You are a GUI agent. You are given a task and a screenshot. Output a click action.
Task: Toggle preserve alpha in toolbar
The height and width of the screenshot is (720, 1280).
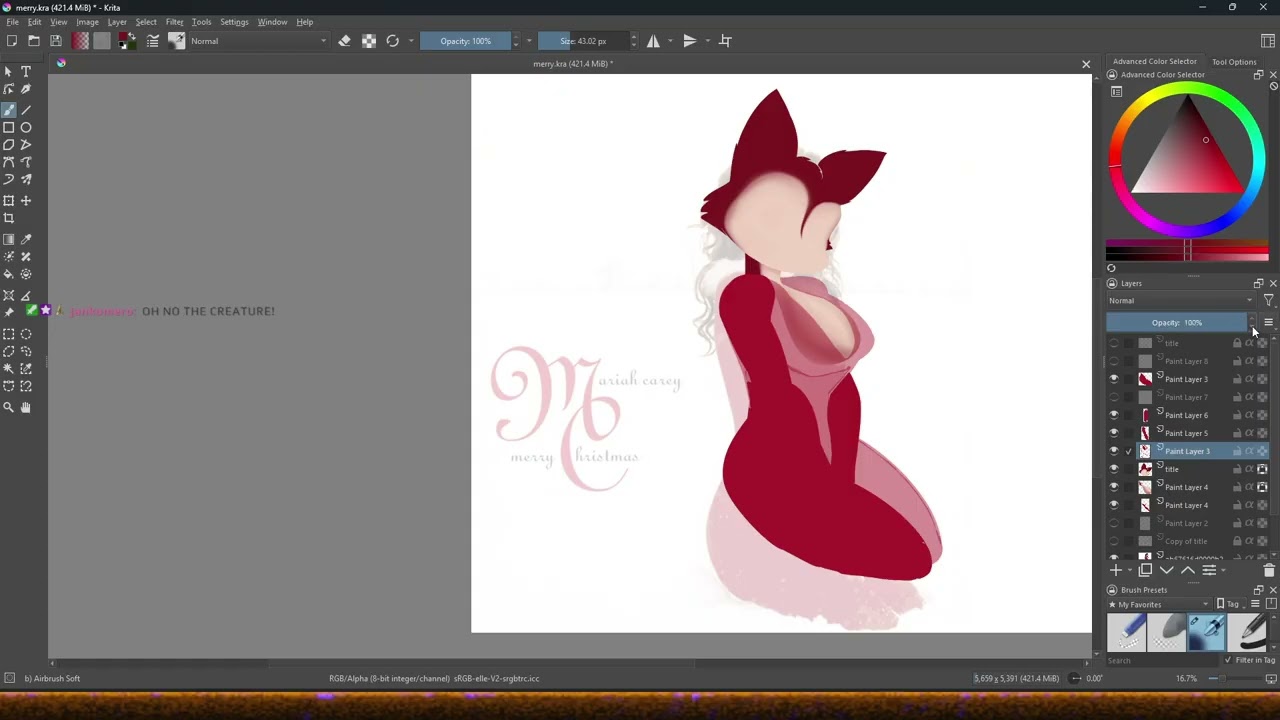click(369, 41)
